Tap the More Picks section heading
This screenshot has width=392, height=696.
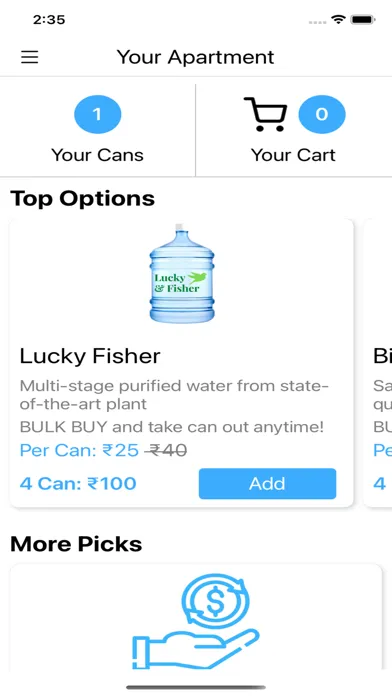click(x=76, y=544)
